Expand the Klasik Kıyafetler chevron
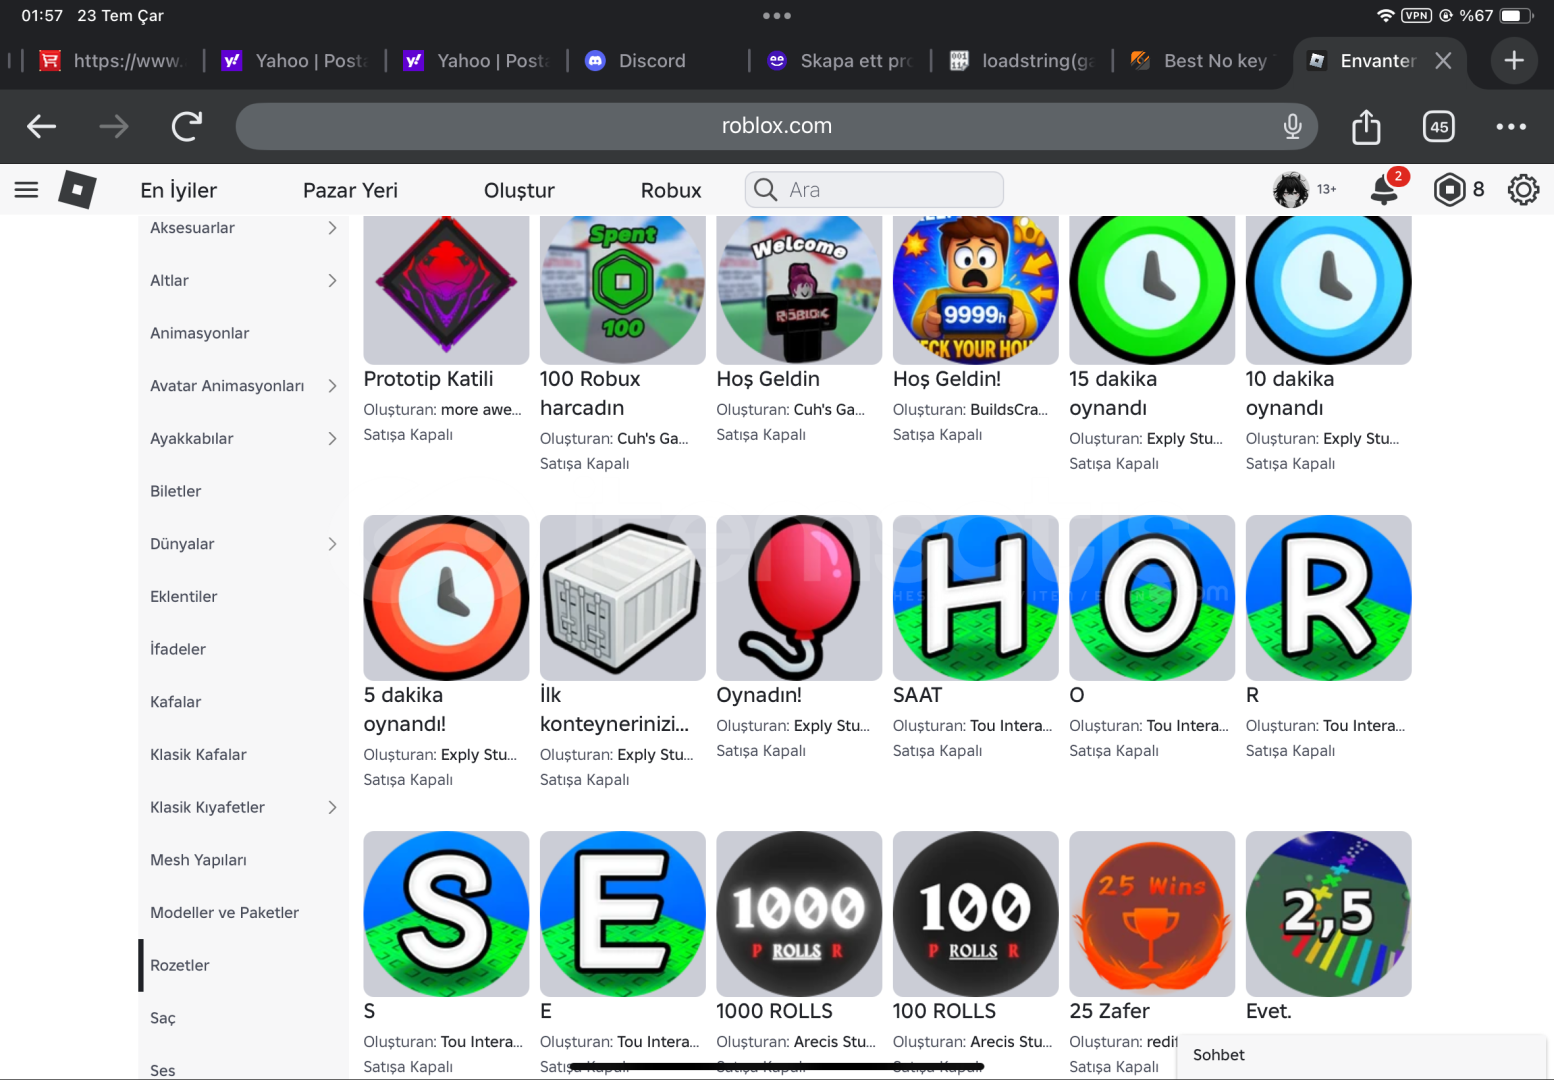 [x=332, y=807]
